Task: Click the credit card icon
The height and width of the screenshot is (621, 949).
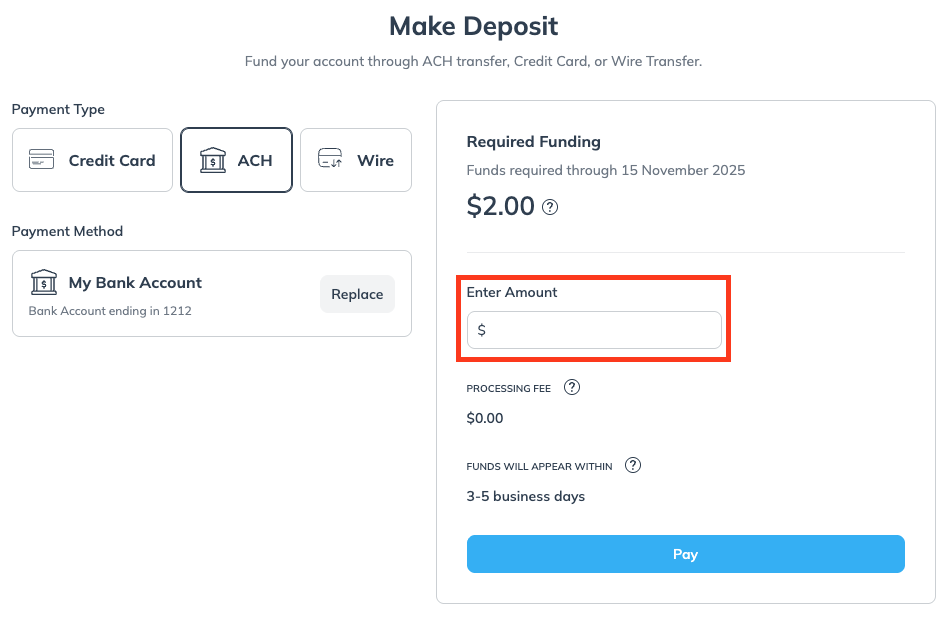Action: (x=41, y=160)
